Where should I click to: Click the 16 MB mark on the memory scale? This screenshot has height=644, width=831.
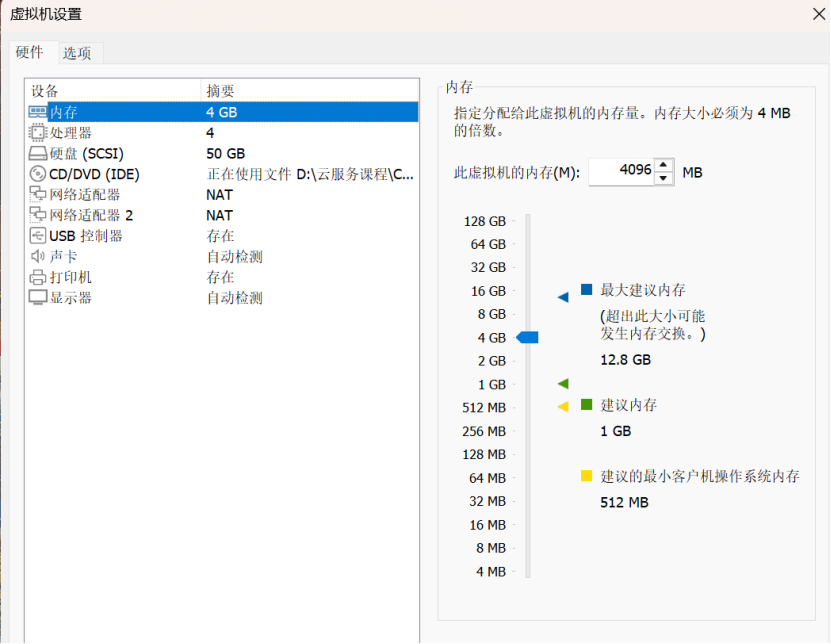tap(488, 525)
